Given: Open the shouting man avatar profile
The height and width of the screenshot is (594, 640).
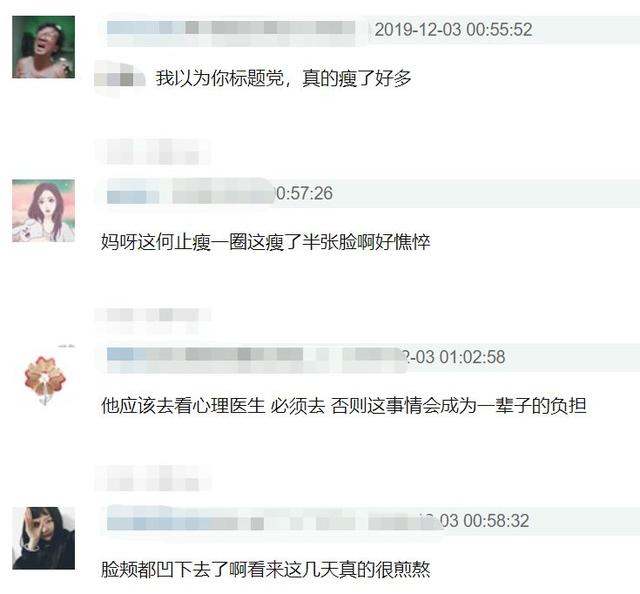Looking at the screenshot, I should (43, 47).
